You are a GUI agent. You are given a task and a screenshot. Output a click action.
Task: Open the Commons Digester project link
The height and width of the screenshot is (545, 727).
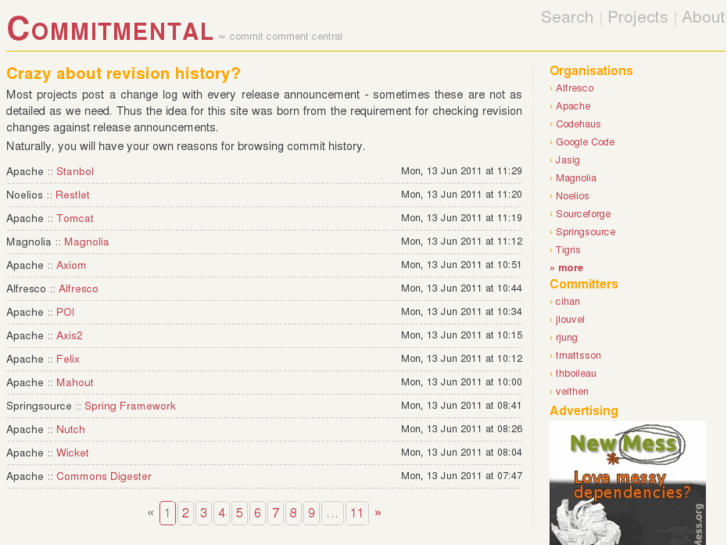(104, 477)
